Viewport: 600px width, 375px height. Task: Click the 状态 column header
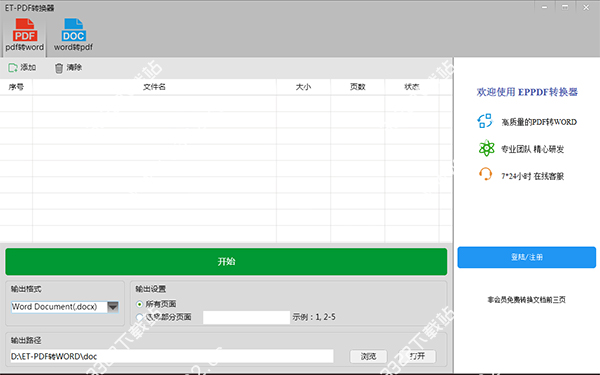tap(412, 87)
